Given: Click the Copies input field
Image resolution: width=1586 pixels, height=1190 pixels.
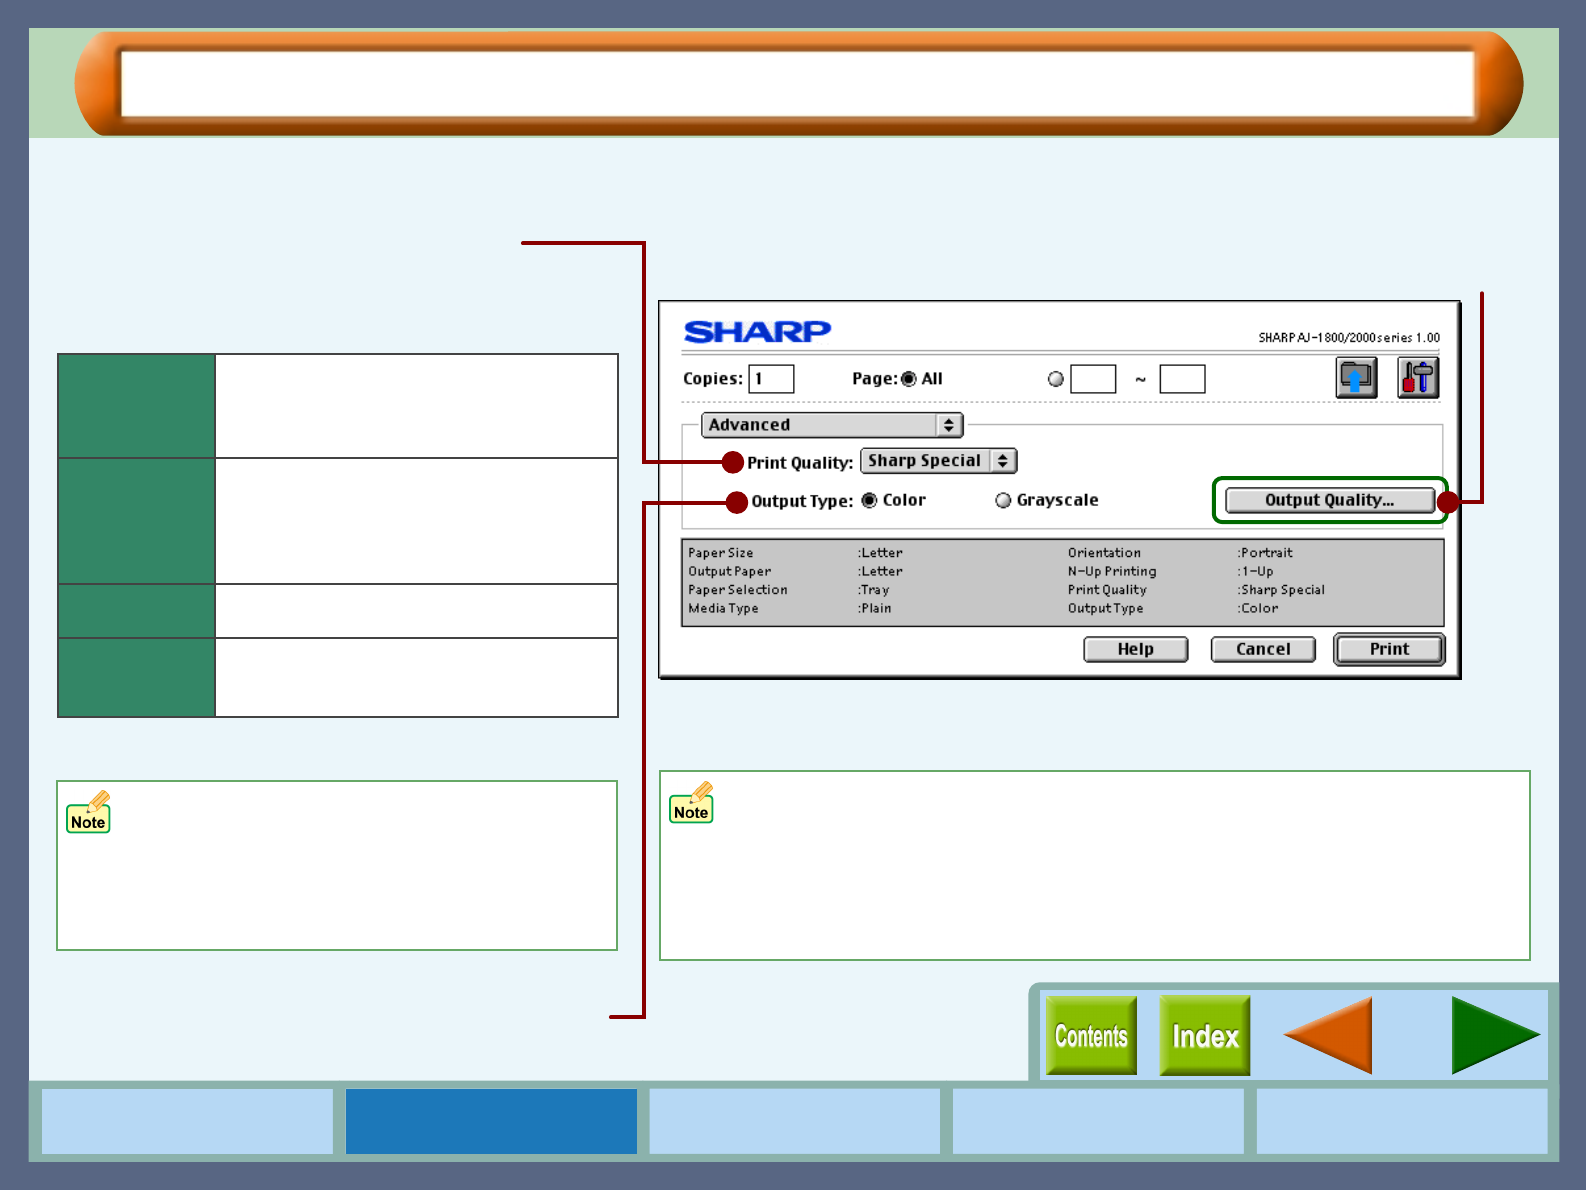Looking at the screenshot, I should click(x=772, y=379).
